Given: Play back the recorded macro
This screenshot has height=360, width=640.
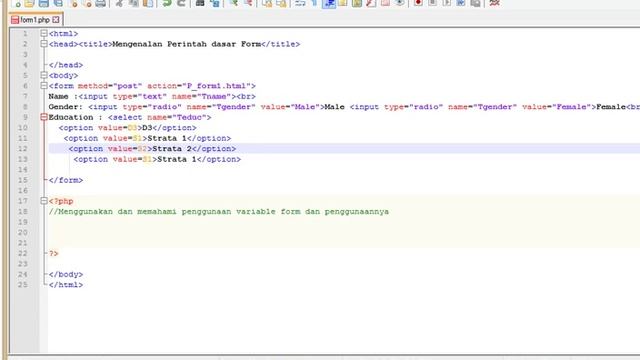Looking at the screenshot, I should [x=447, y=3].
